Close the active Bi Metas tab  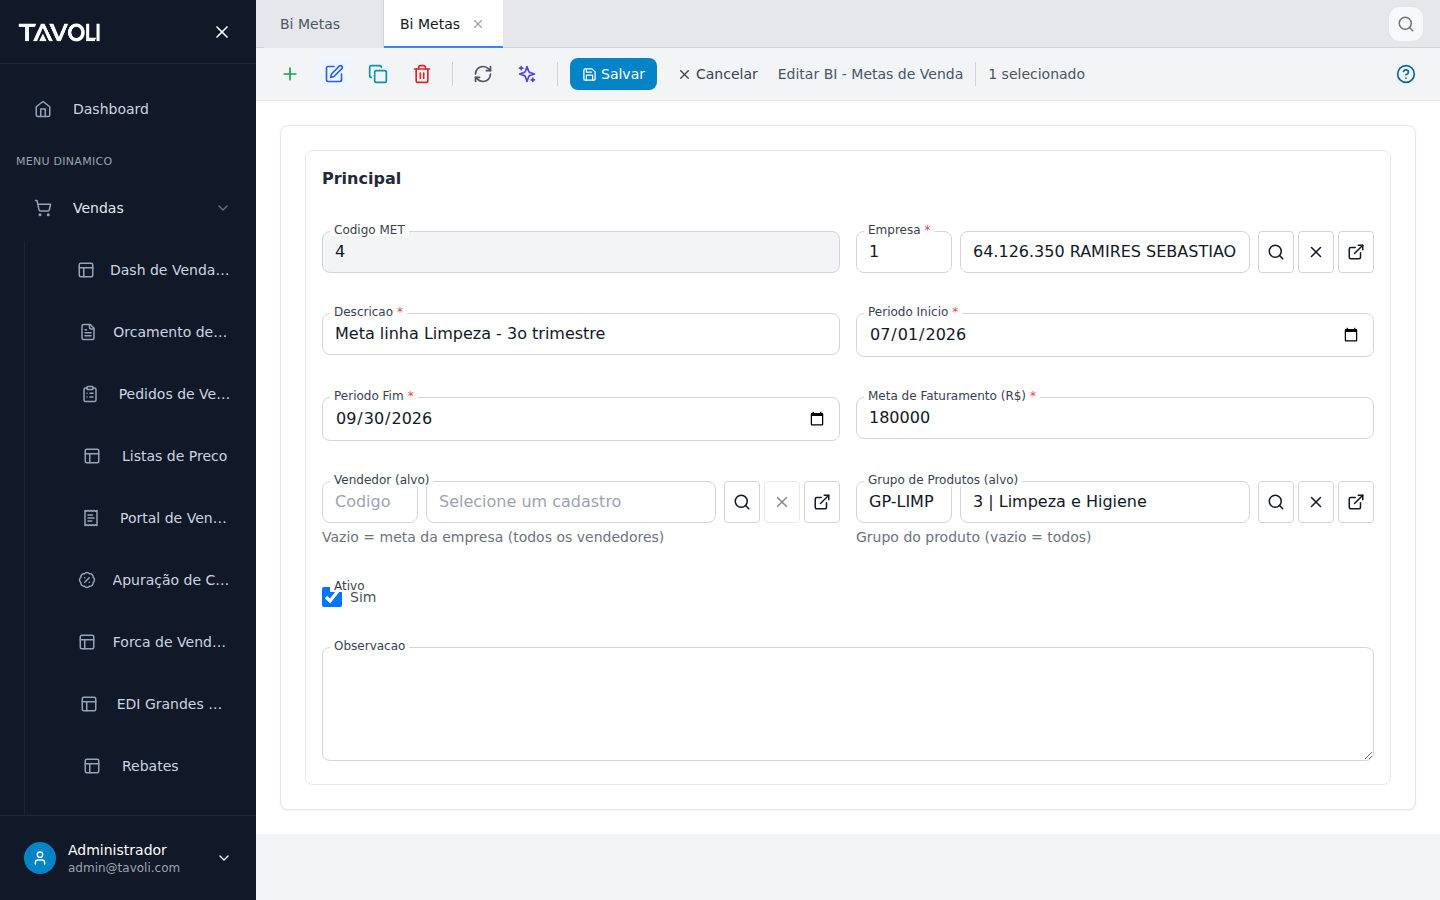coord(478,24)
